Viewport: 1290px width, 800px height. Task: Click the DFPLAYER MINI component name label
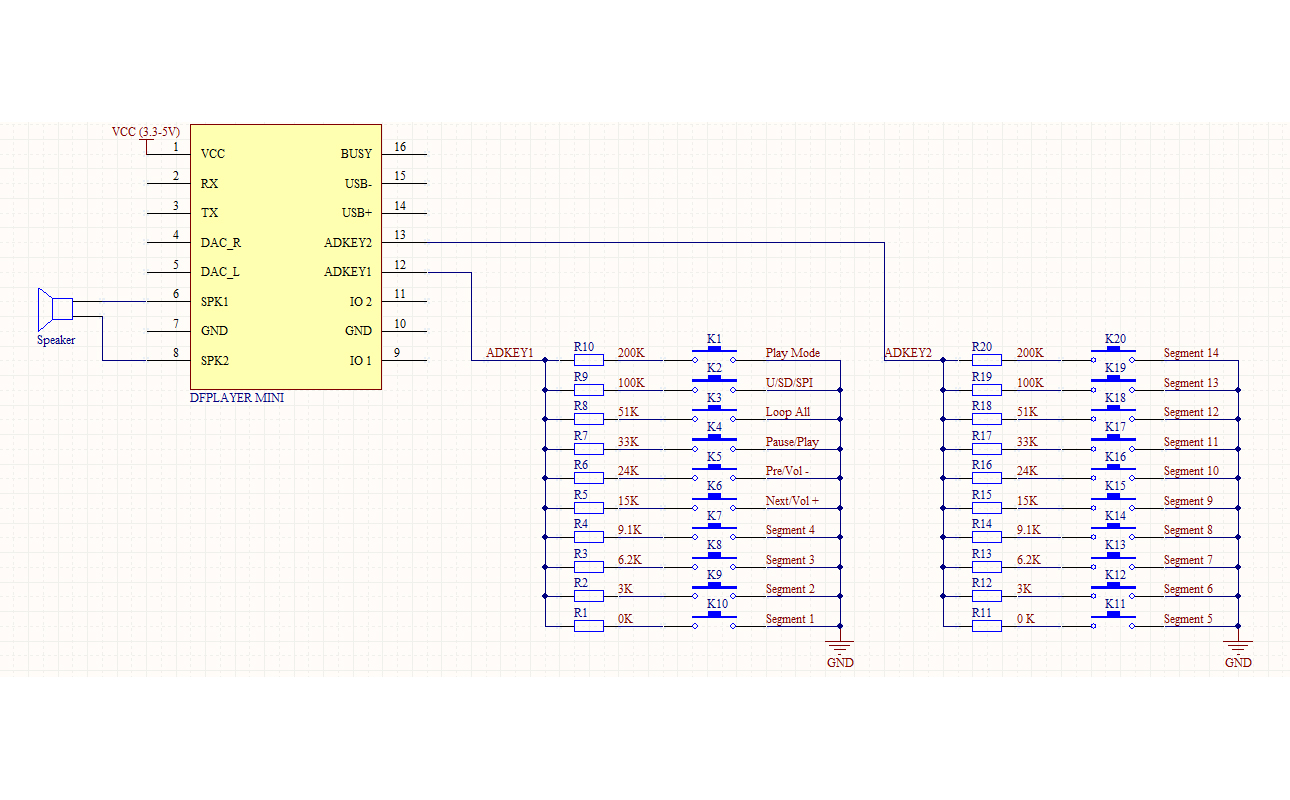click(237, 398)
